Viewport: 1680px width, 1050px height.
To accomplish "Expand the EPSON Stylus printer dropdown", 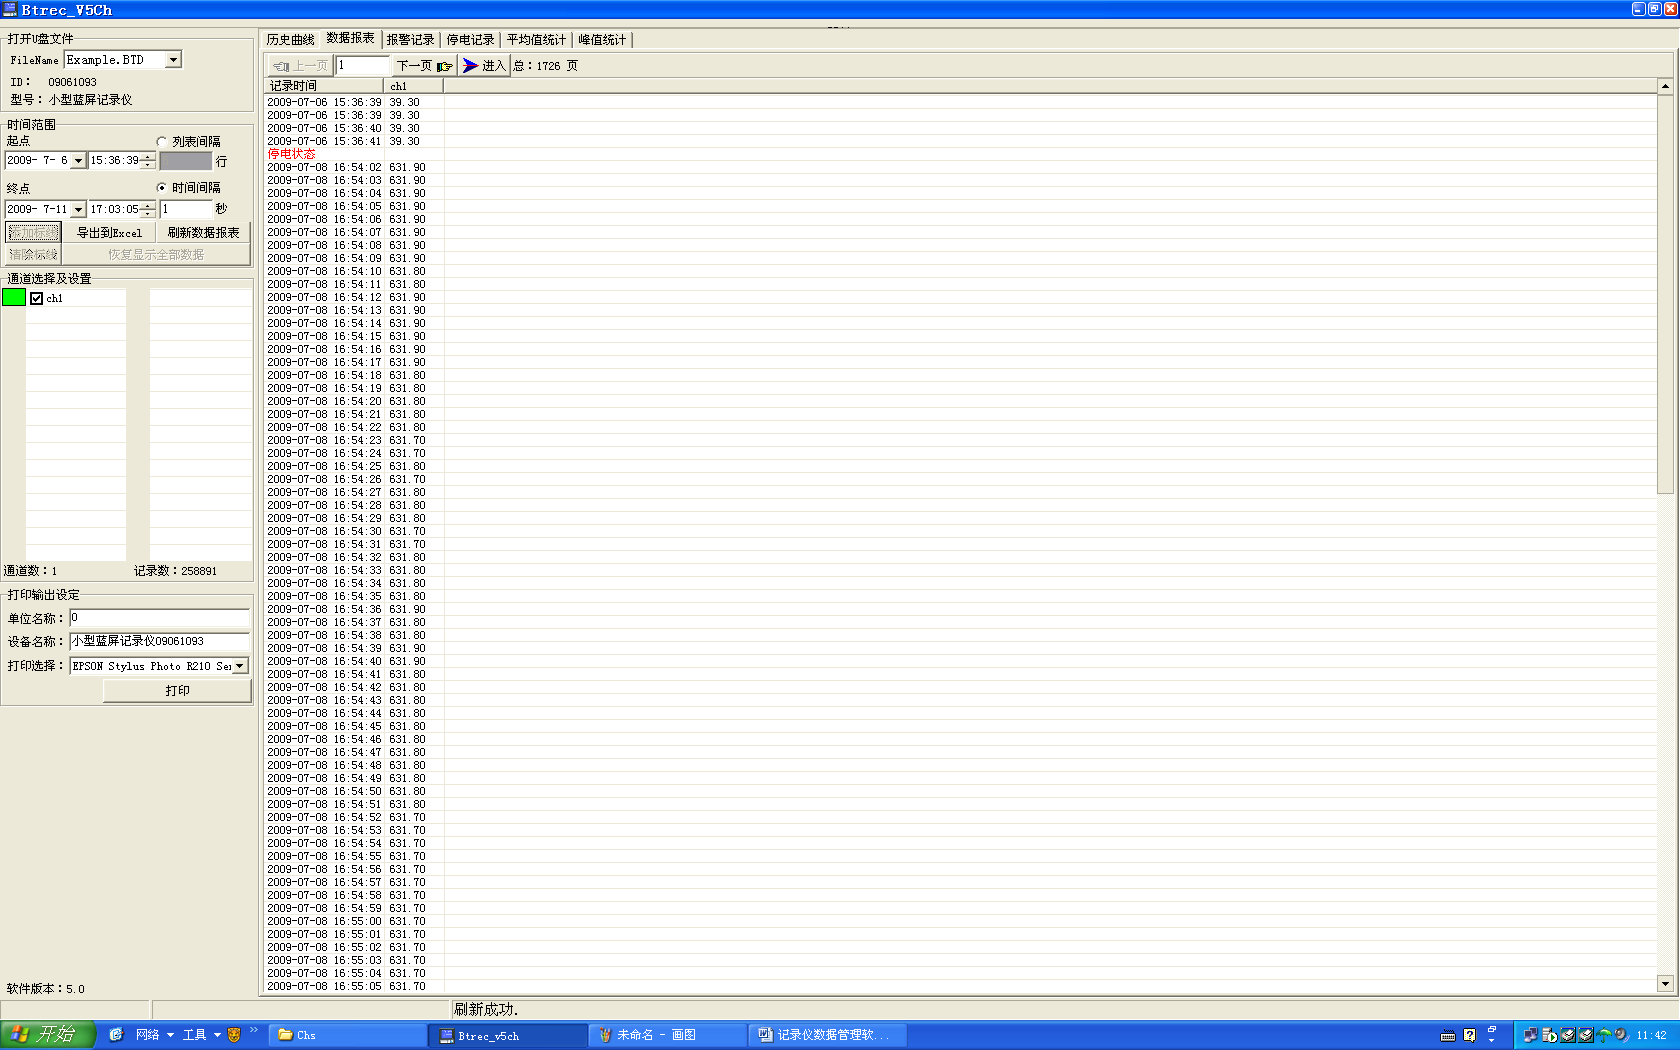I will point(240,666).
